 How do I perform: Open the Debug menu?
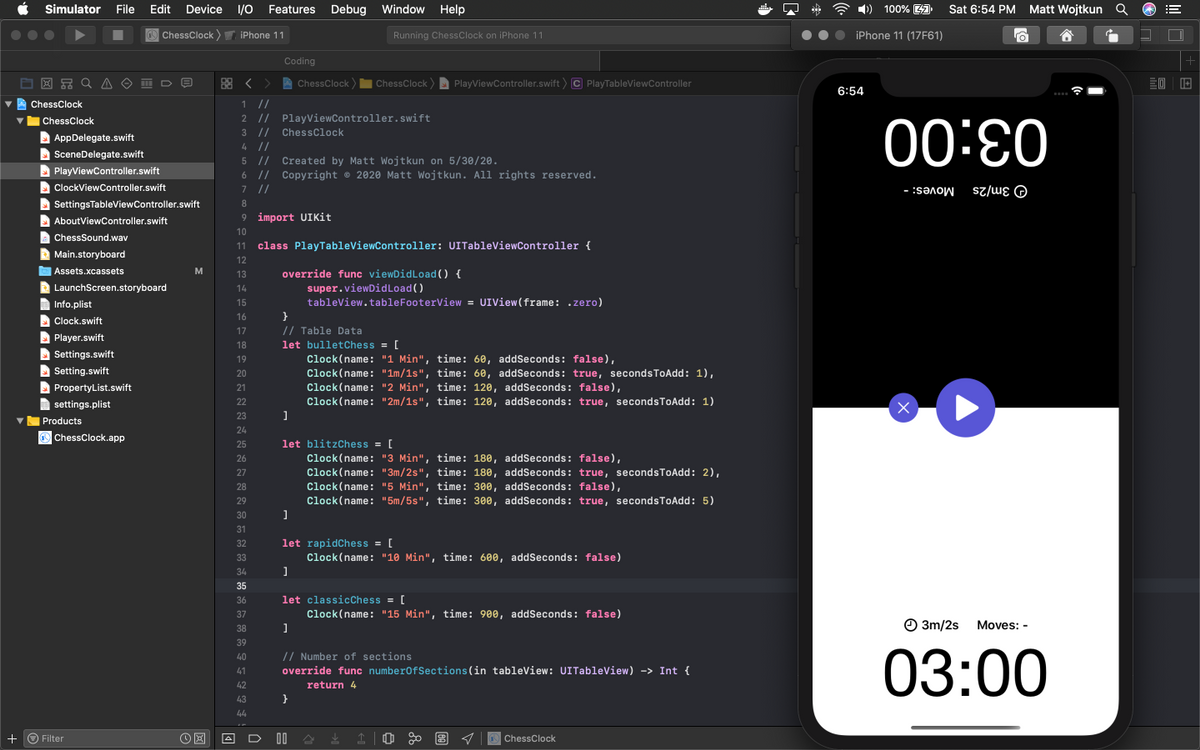click(349, 9)
